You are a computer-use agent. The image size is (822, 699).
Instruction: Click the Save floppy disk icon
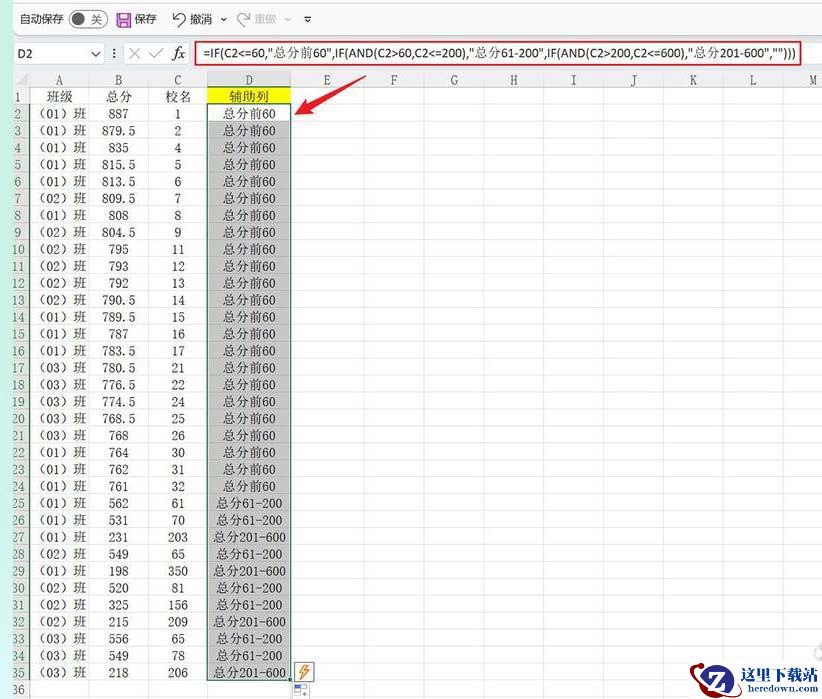(123, 20)
